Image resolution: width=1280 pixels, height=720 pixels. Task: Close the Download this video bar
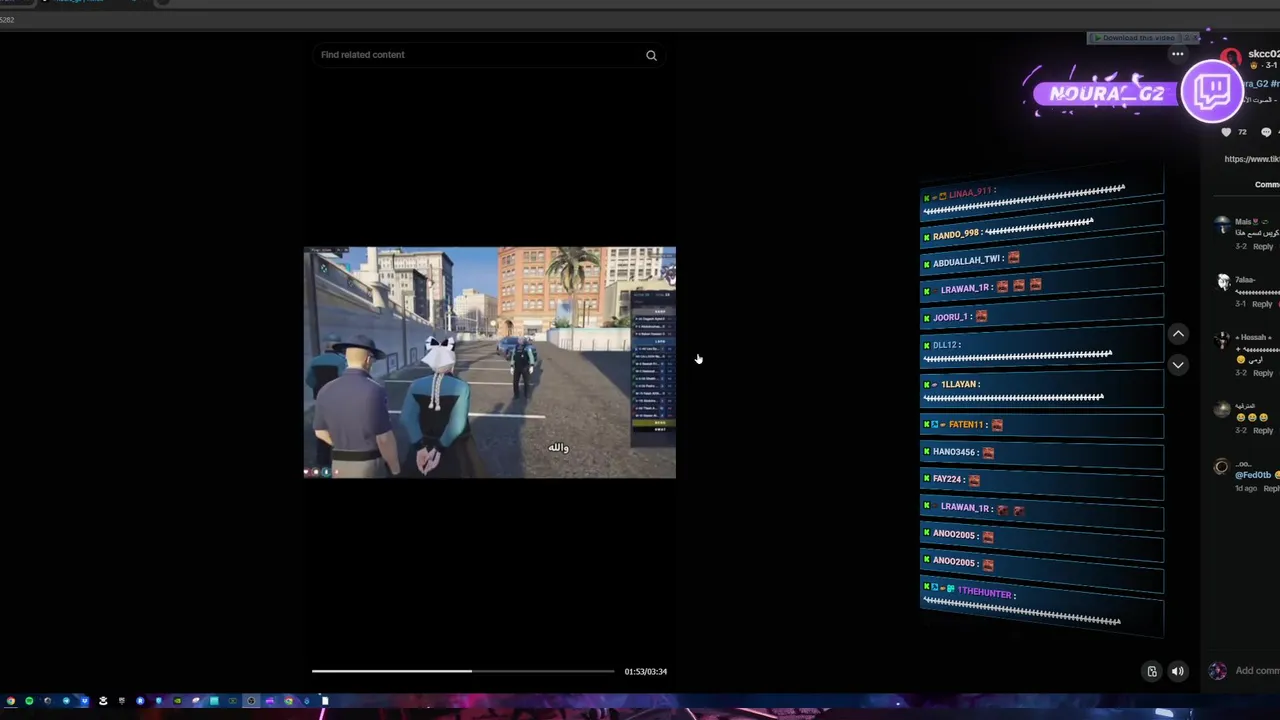[x=1196, y=38]
